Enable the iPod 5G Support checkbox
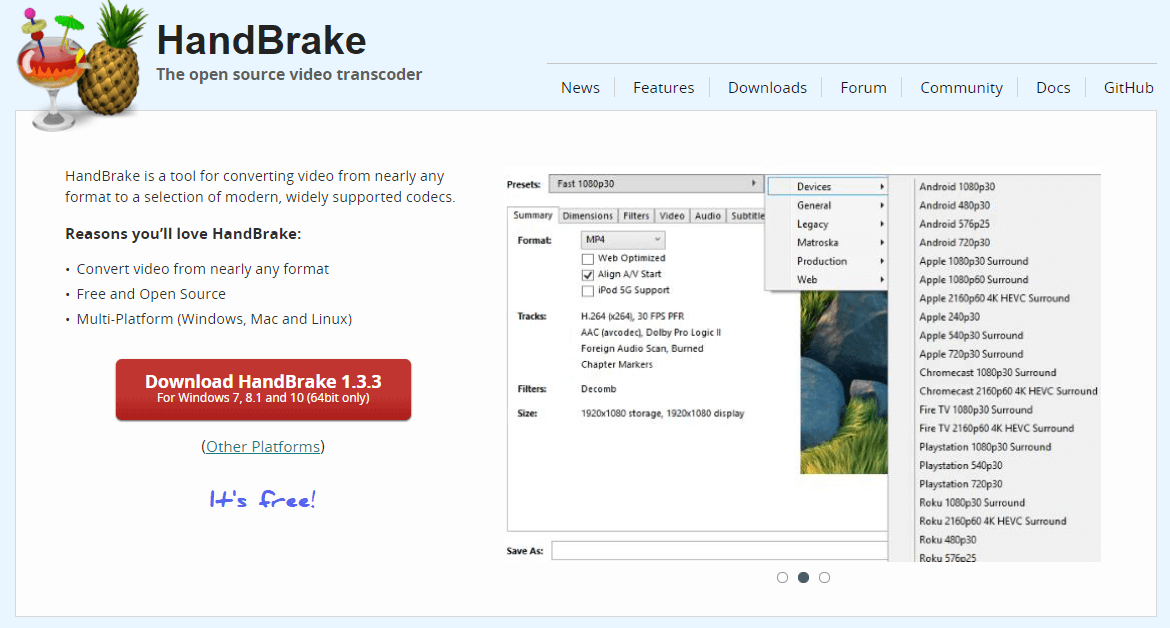Image resolution: width=1170 pixels, height=628 pixels. pyautogui.click(x=588, y=291)
